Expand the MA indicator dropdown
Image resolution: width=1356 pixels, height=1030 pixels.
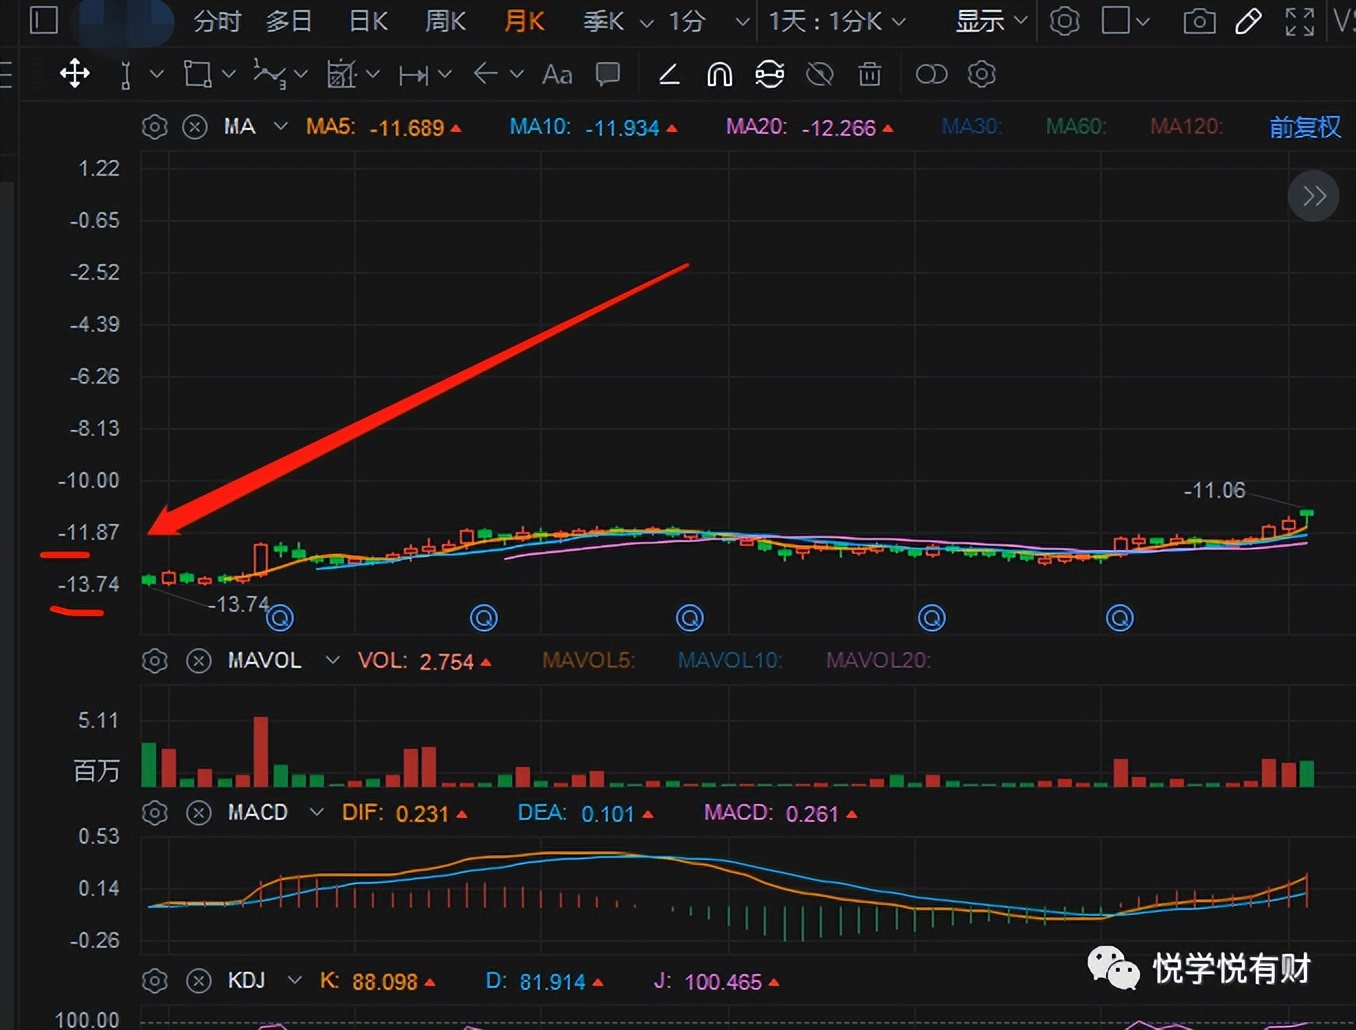(x=281, y=127)
